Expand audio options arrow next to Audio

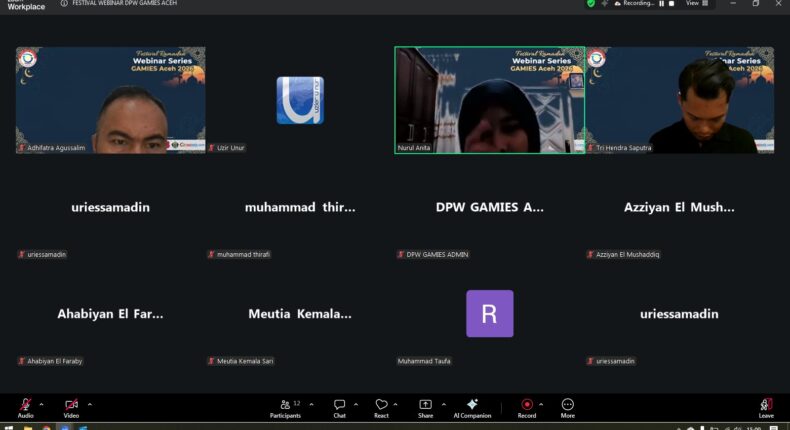click(x=41, y=404)
